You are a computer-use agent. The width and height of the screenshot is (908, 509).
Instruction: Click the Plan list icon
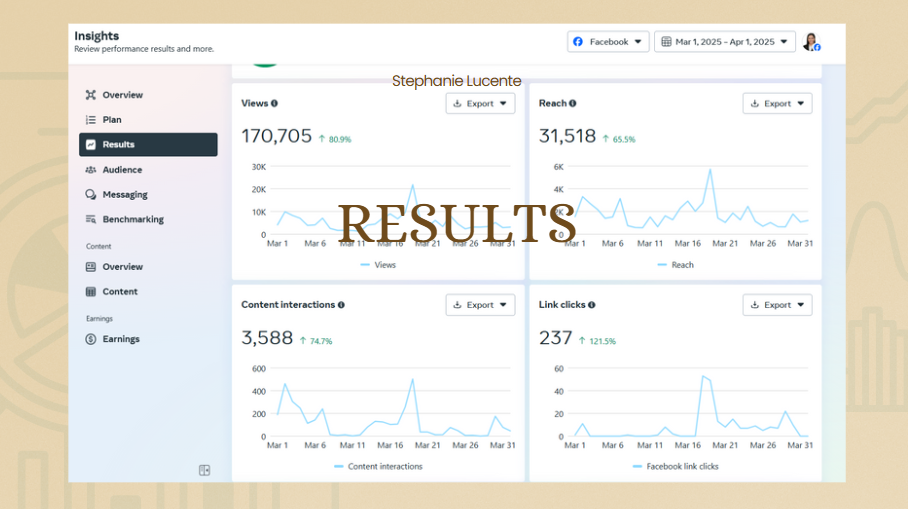click(91, 120)
